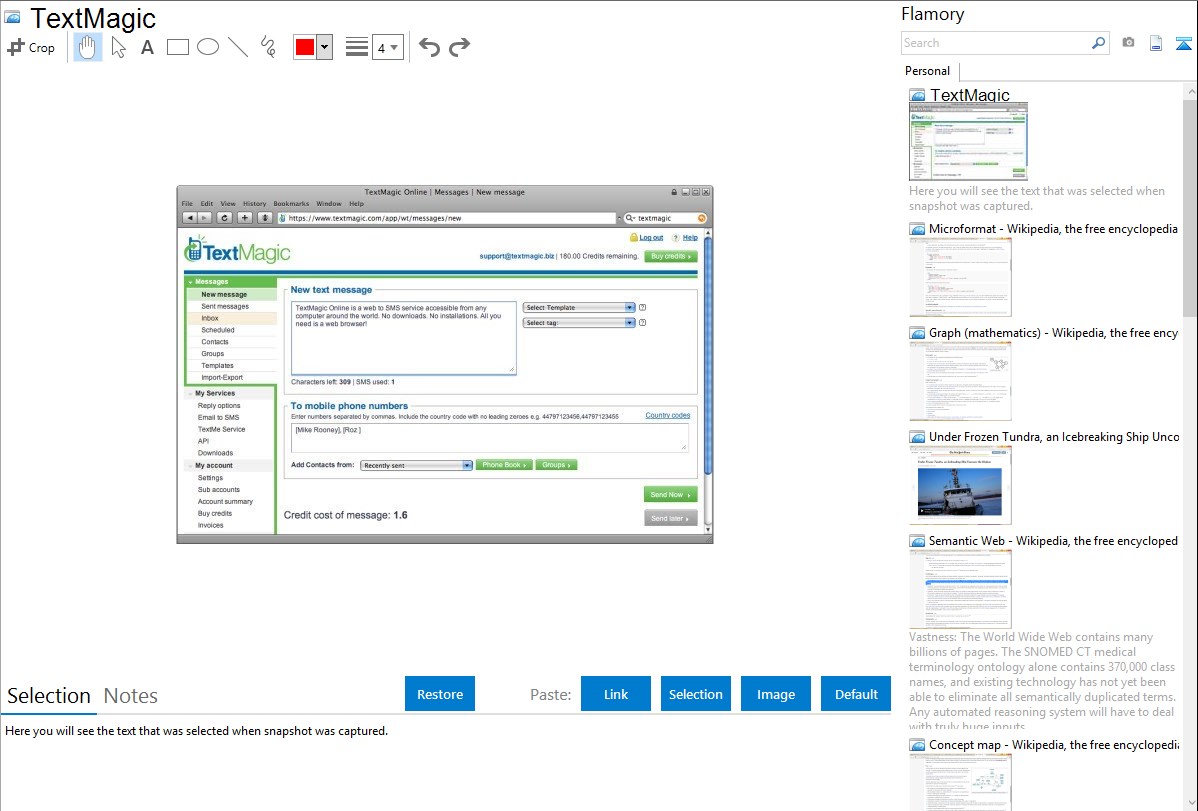Click Phone Book button in screenshot
Viewport: 1198px width, 811px height.
point(504,465)
